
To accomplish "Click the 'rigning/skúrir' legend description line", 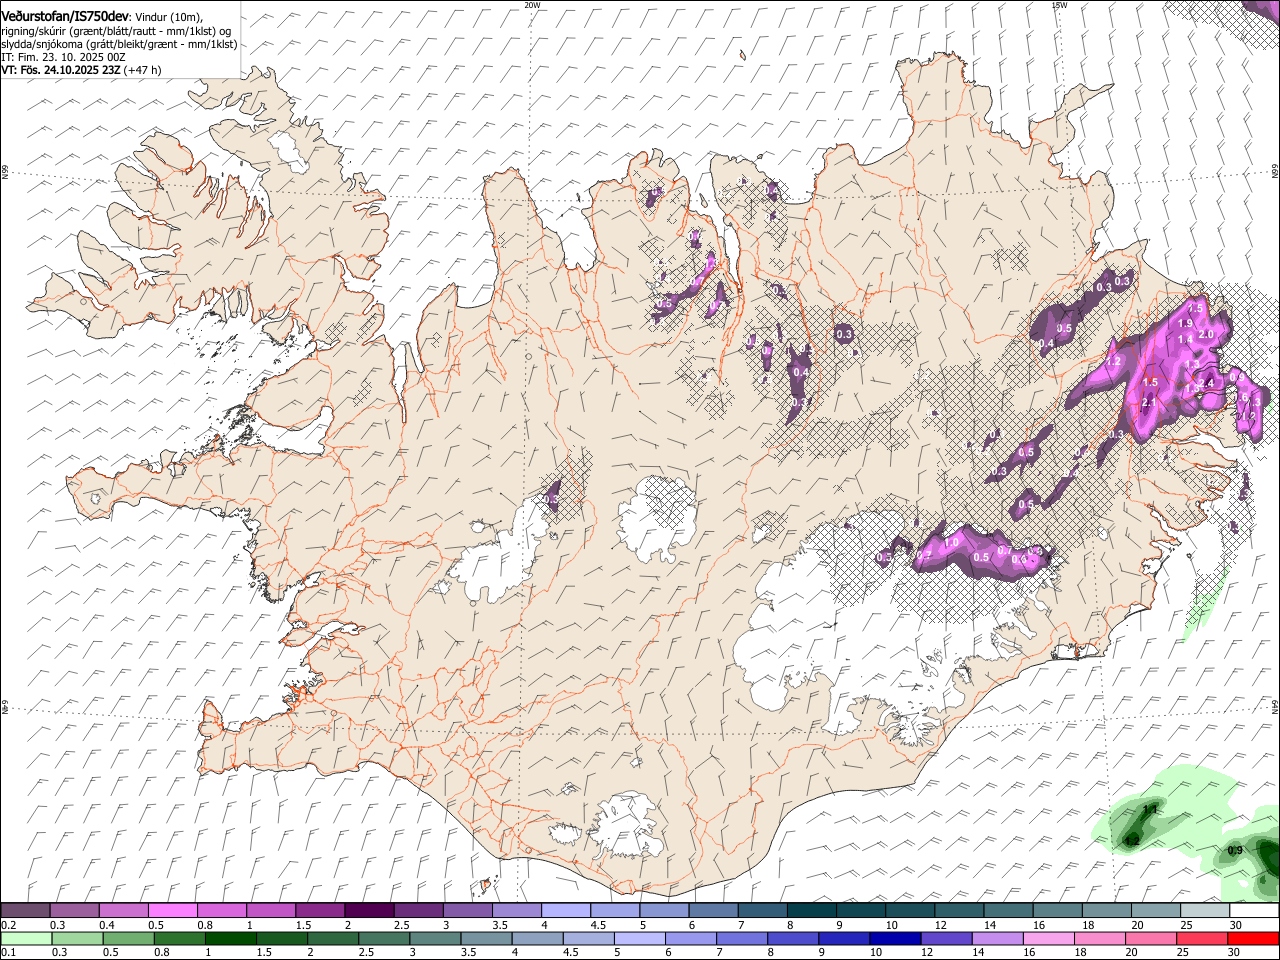I will click(x=118, y=31).
